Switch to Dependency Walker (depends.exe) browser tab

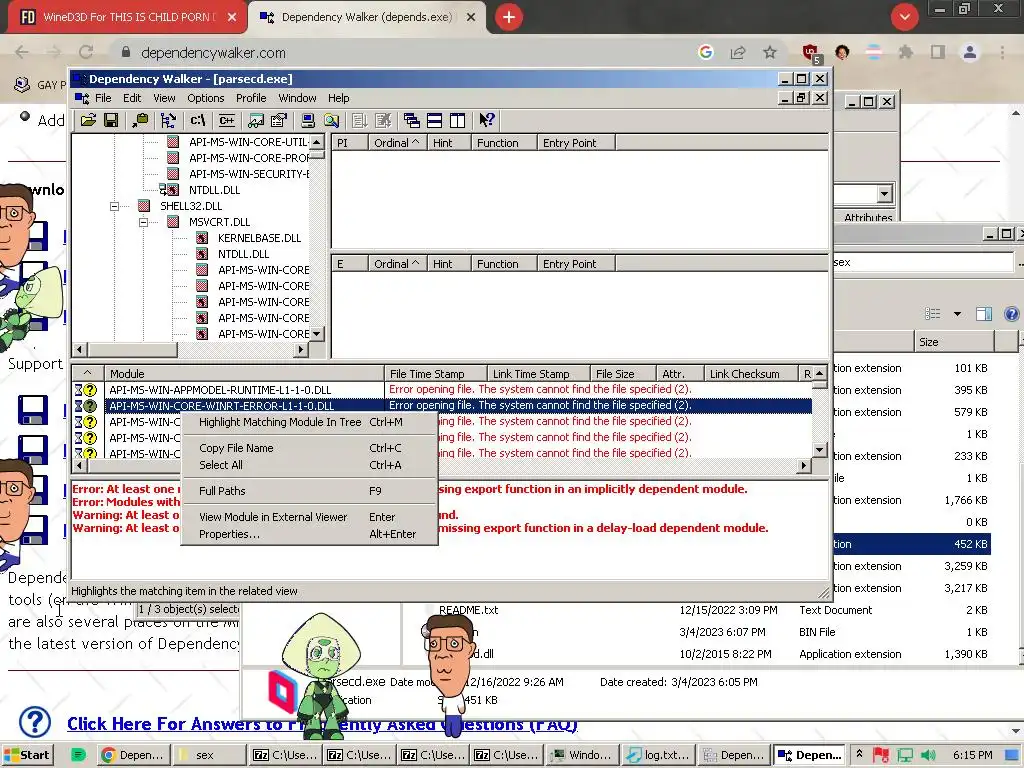coord(367,17)
